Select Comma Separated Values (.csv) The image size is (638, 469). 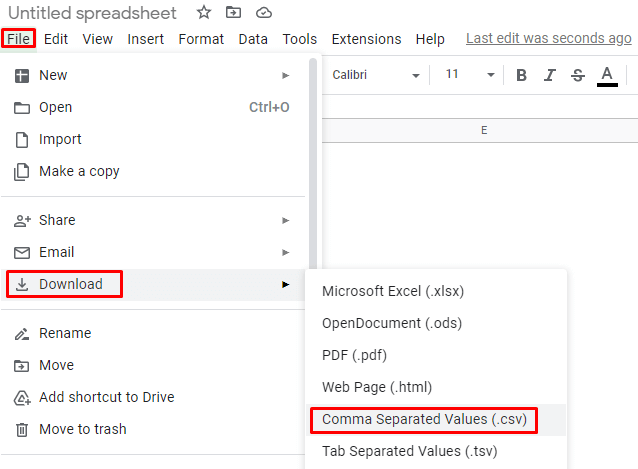pyautogui.click(x=423, y=419)
